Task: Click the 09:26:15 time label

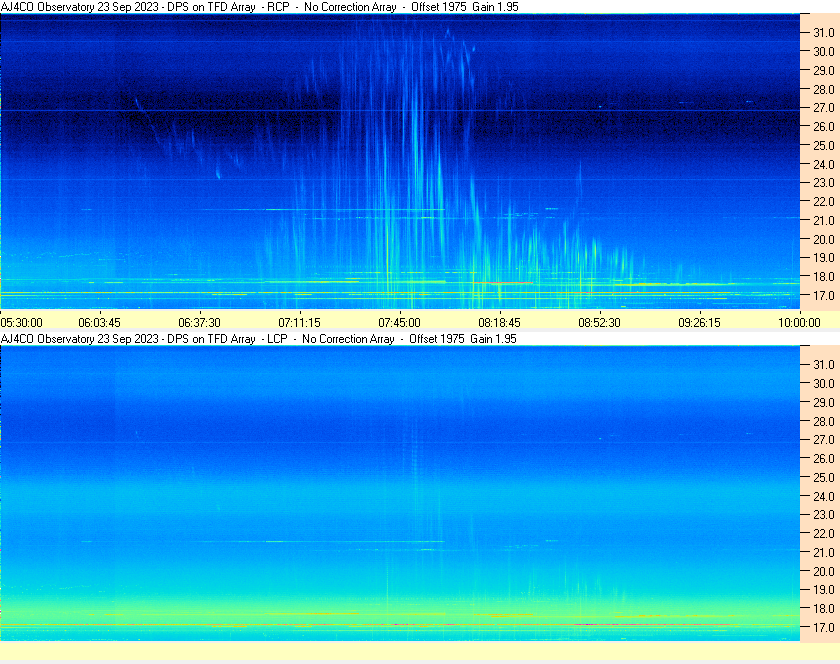Action: tap(699, 323)
